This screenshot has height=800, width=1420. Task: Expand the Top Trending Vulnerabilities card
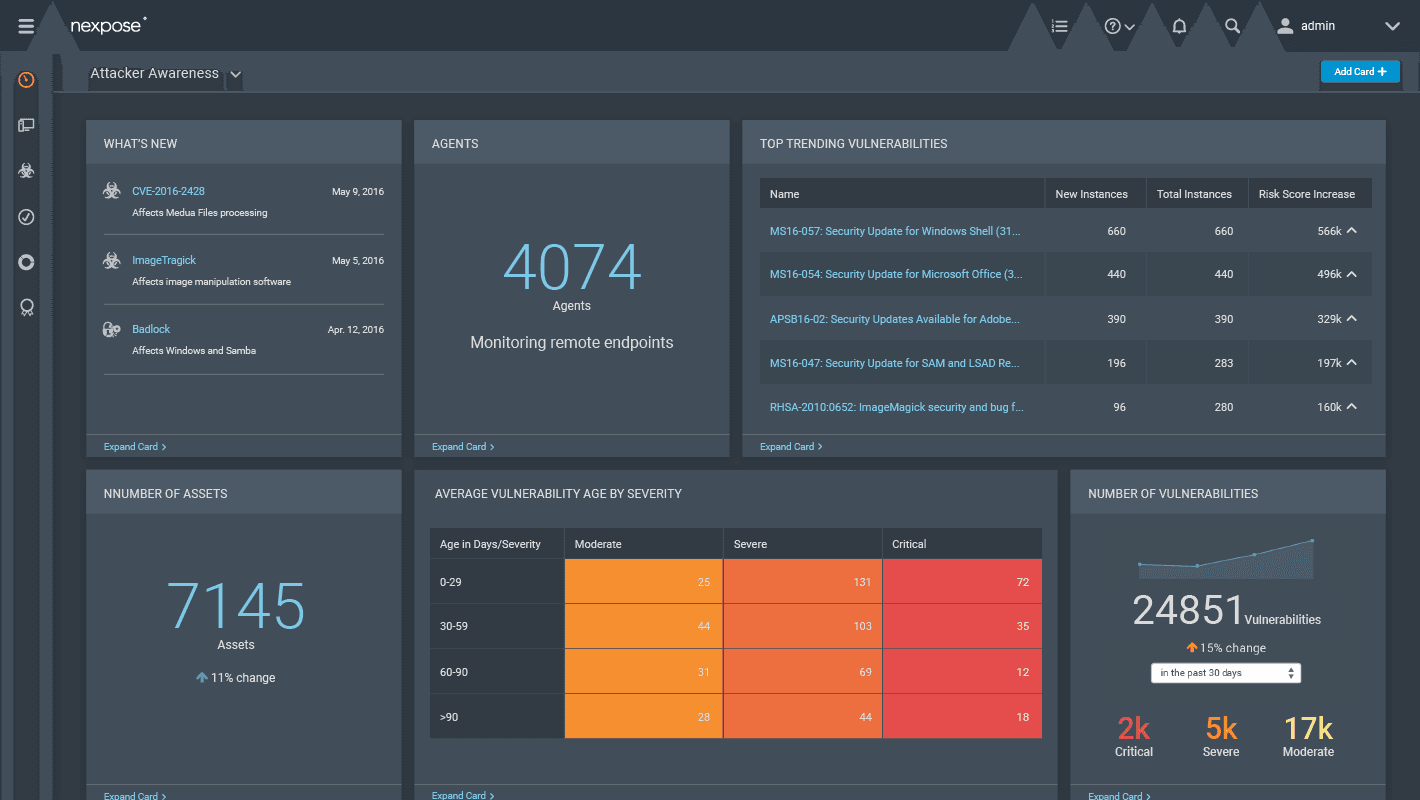790,446
